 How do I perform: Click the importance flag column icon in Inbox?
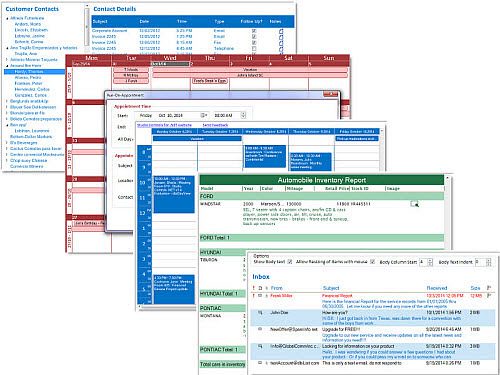point(254,288)
